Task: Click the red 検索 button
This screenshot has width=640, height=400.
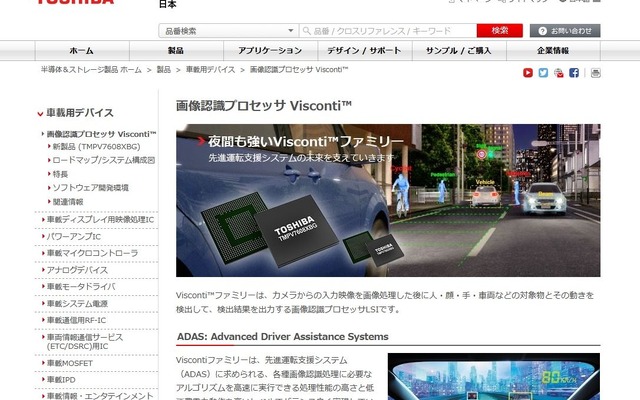Action: [500, 31]
